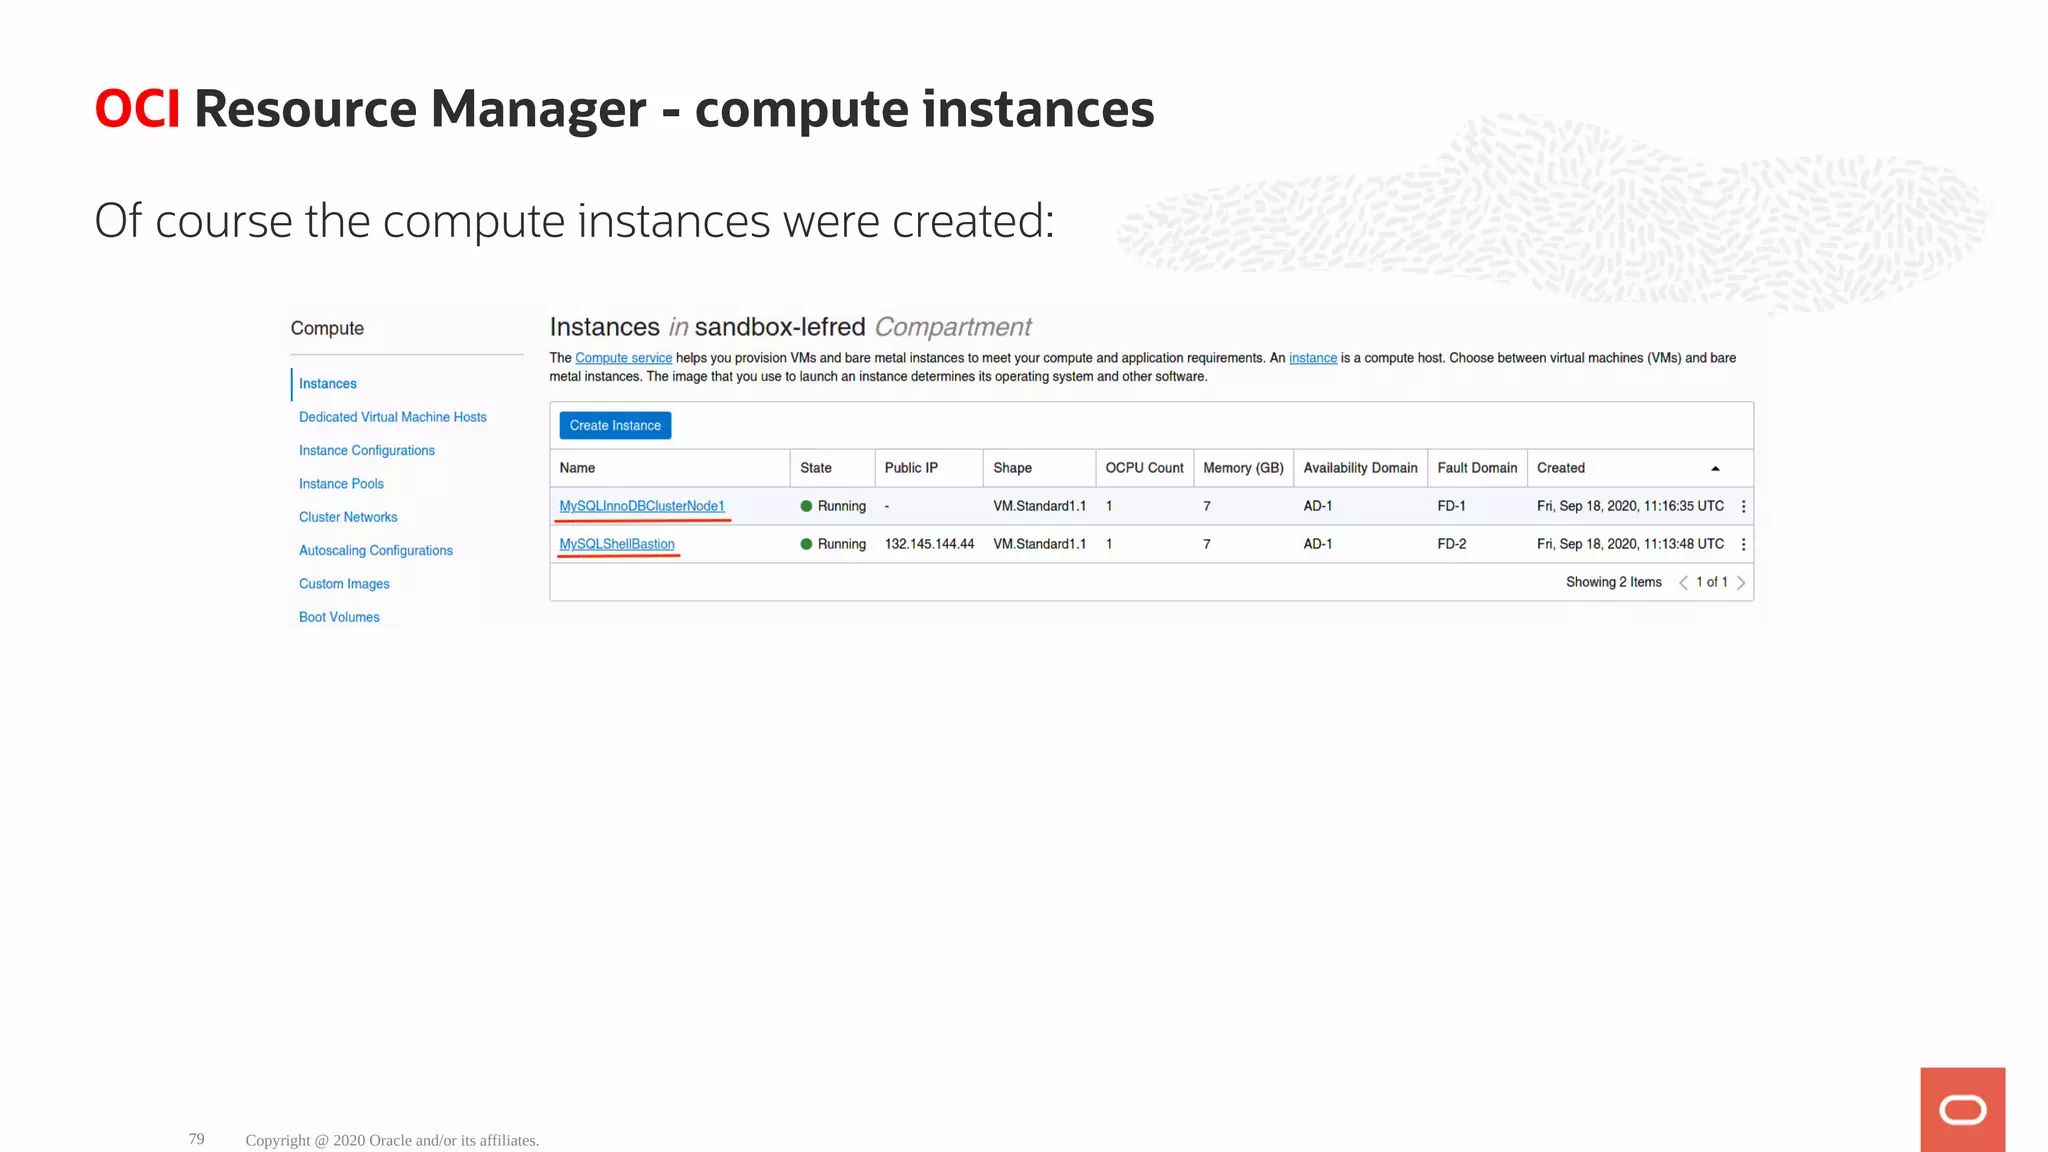Sort by OCPU Count column header
Screen dimensions: 2048x1152
tap(1144, 468)
